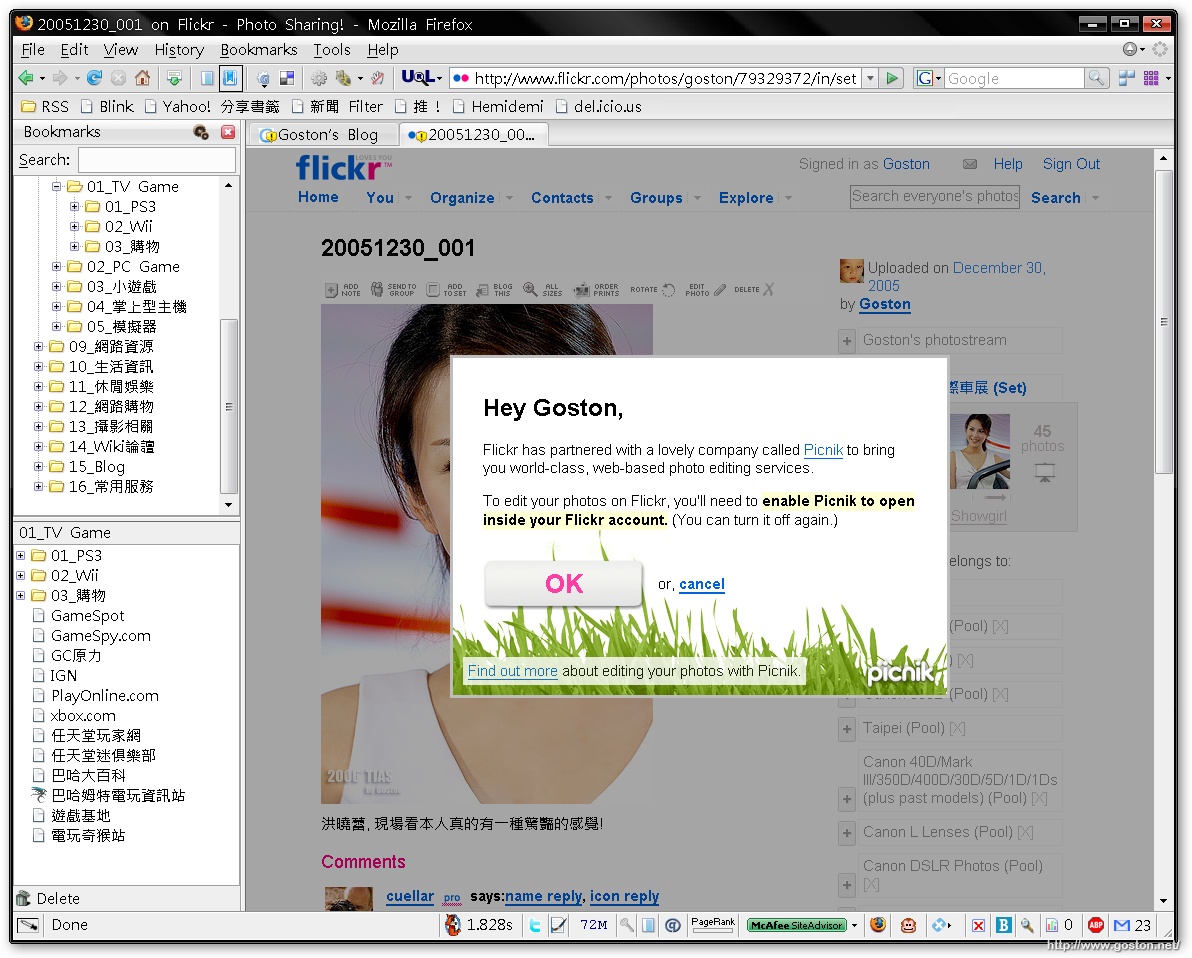1192x958 pixels.
Task: Expand the 09_網路資源 folder
Action: coord(39,346)
